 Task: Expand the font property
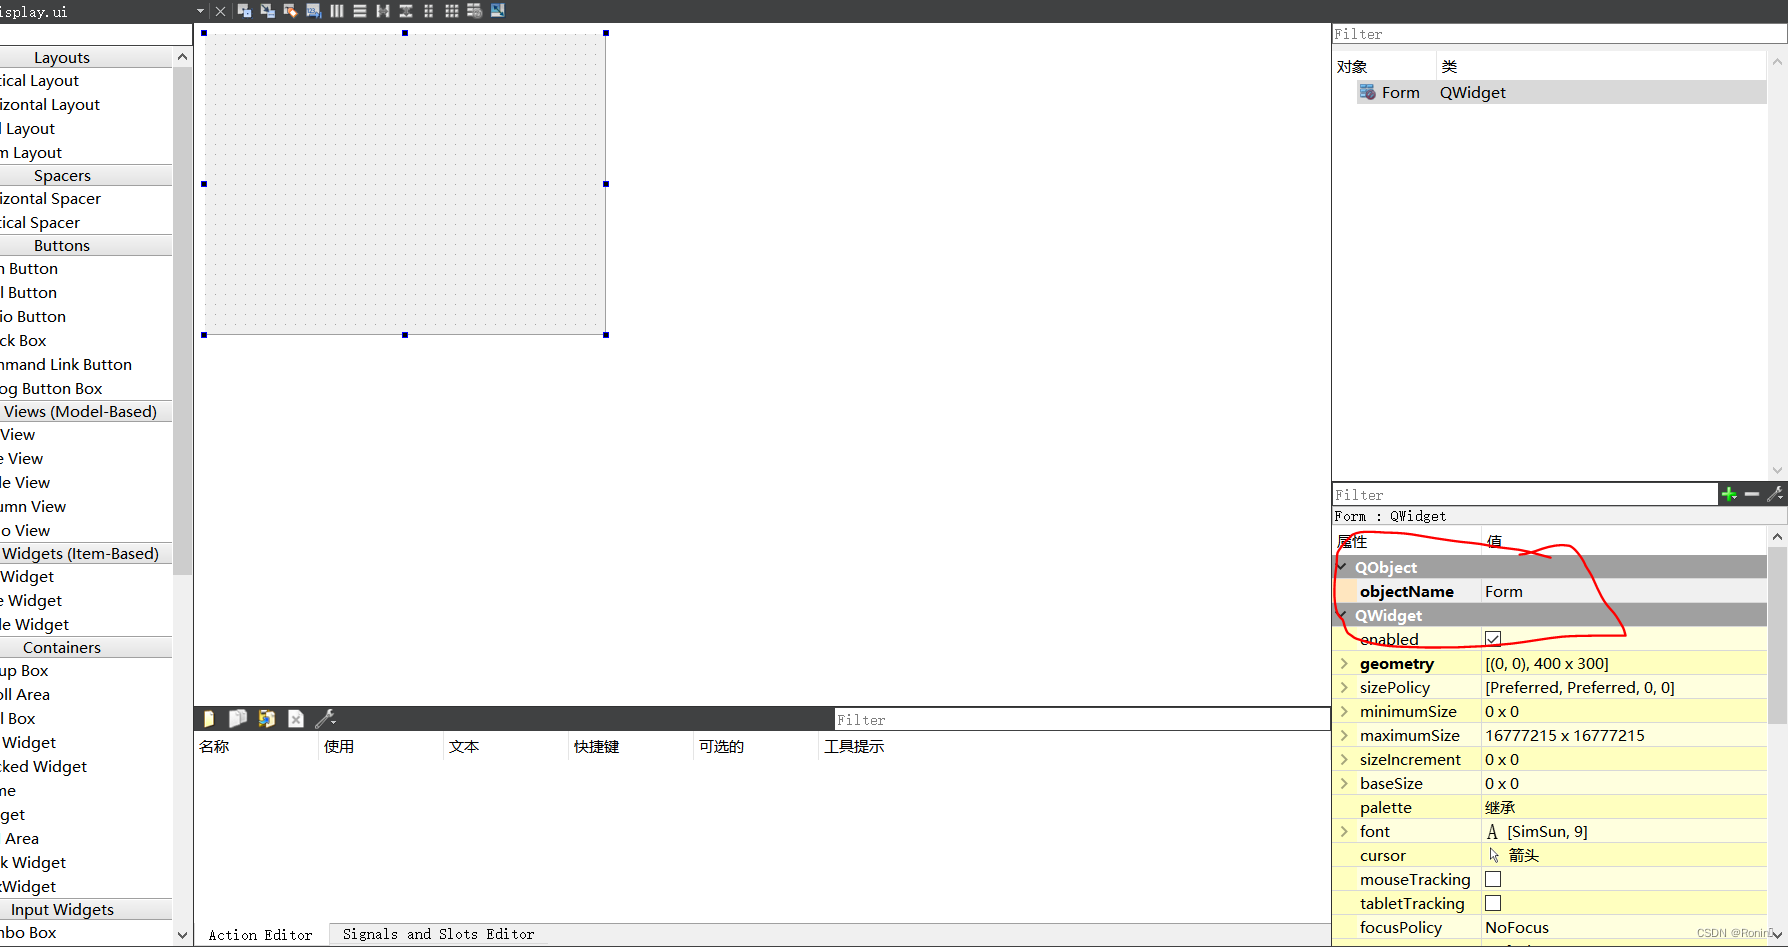[x=1344, y=831]
